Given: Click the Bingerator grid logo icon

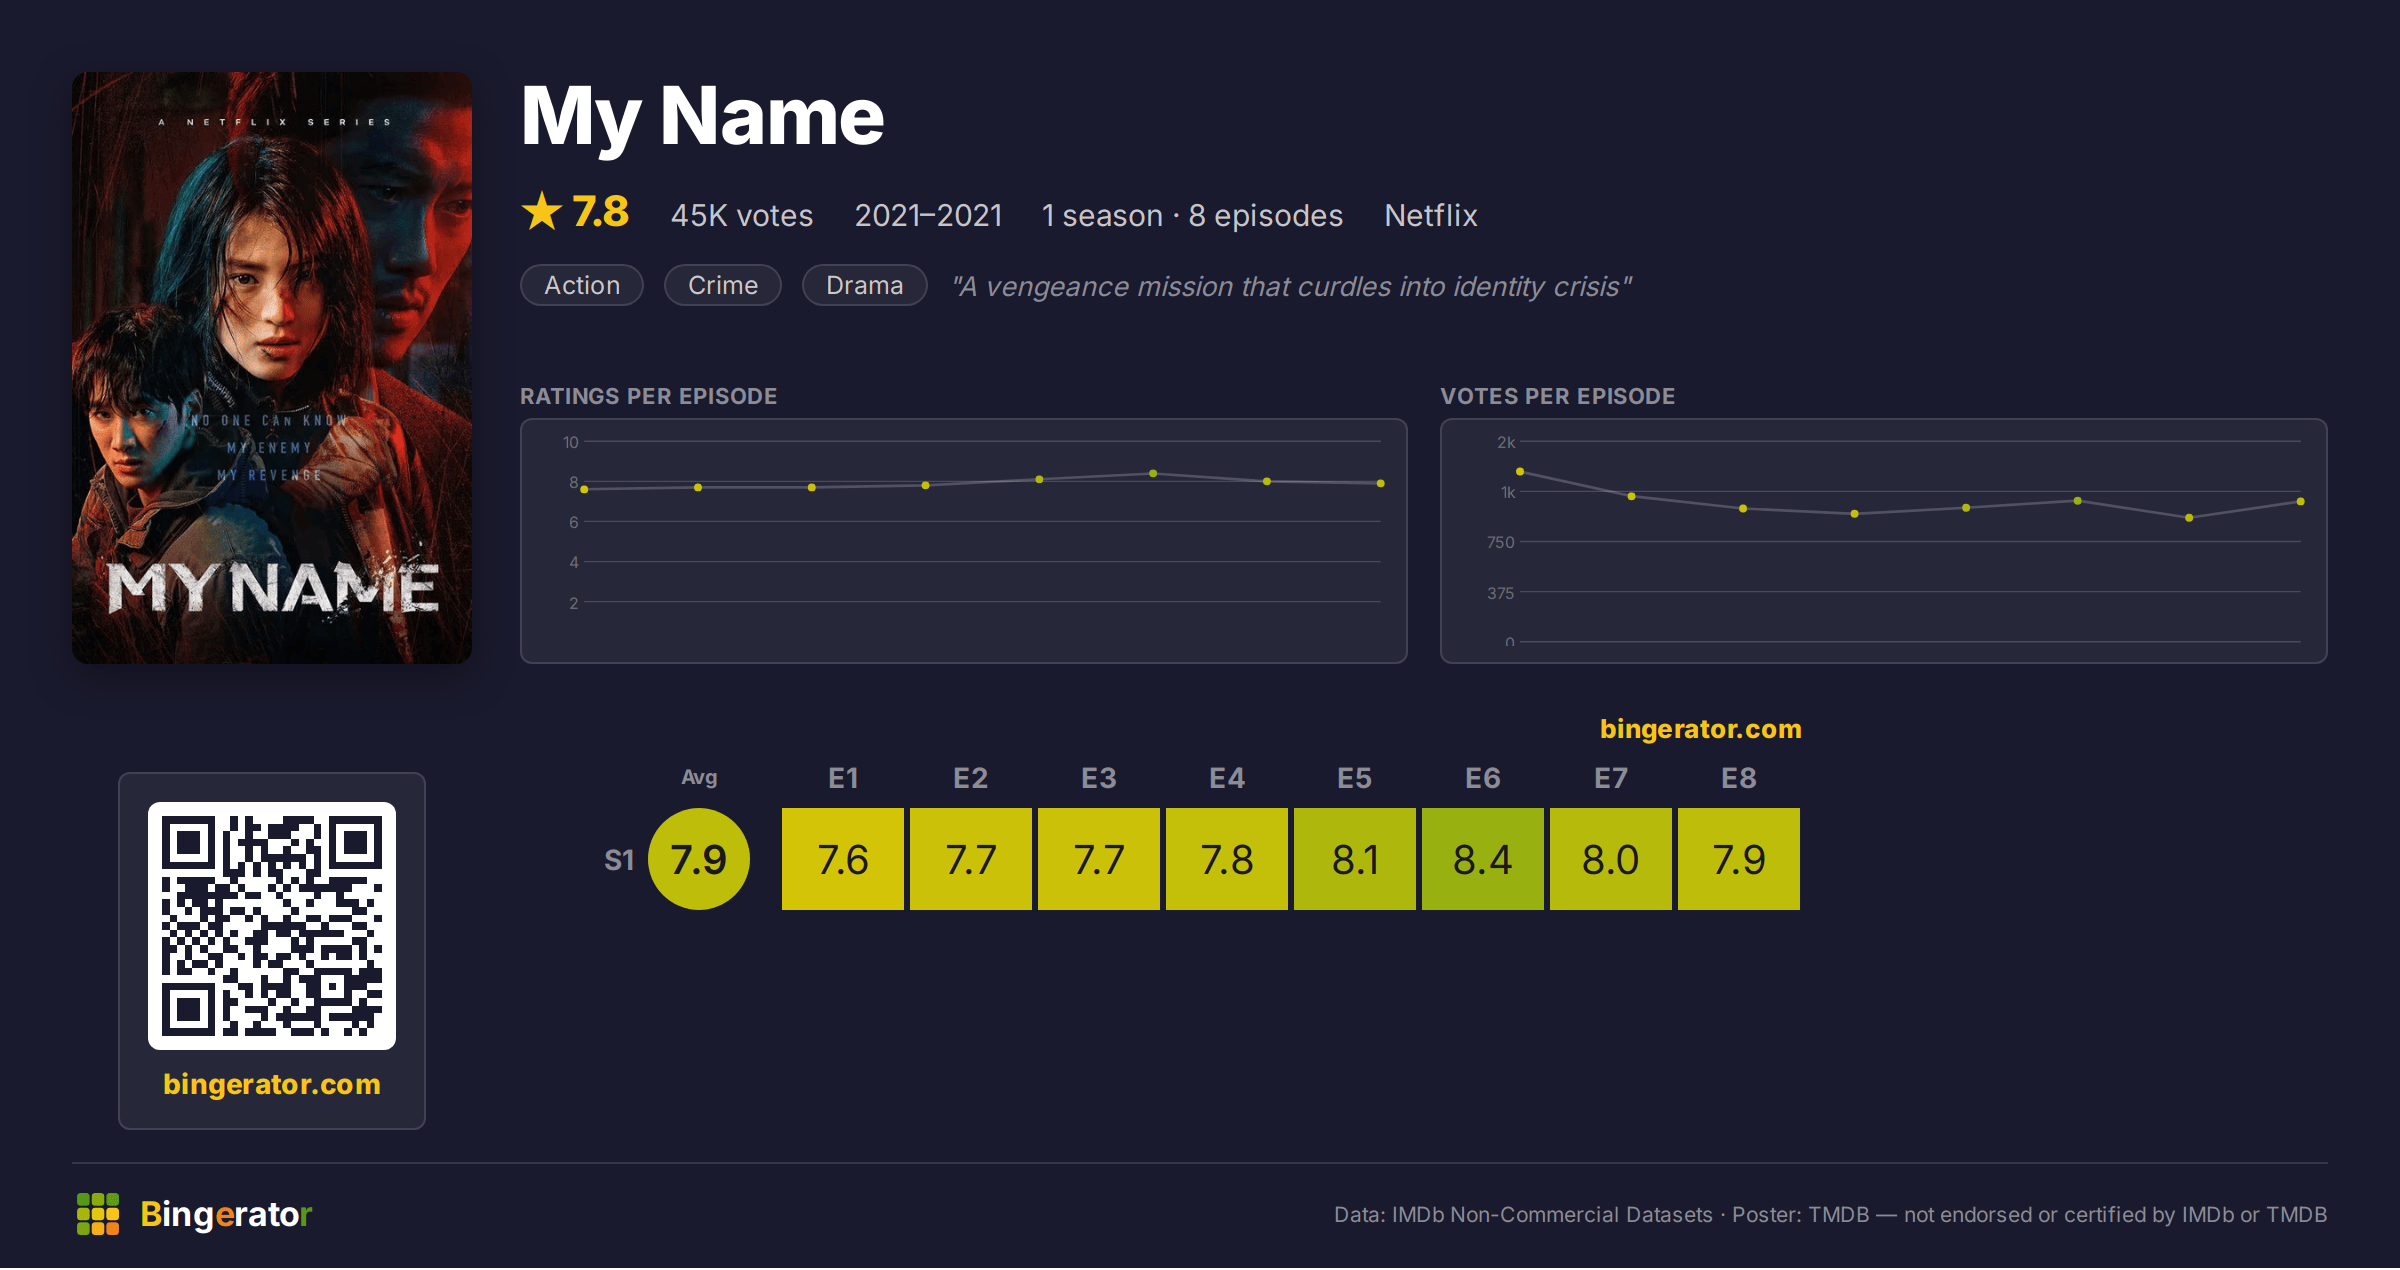Looking at the screenshot, I should point(98,1214).
